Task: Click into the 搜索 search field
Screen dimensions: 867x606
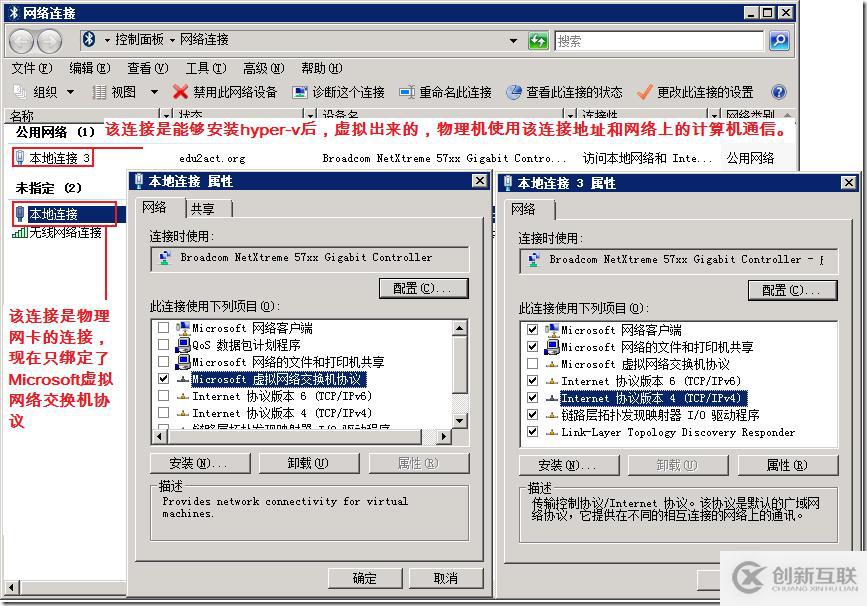Action: click(x=659, y=41)
